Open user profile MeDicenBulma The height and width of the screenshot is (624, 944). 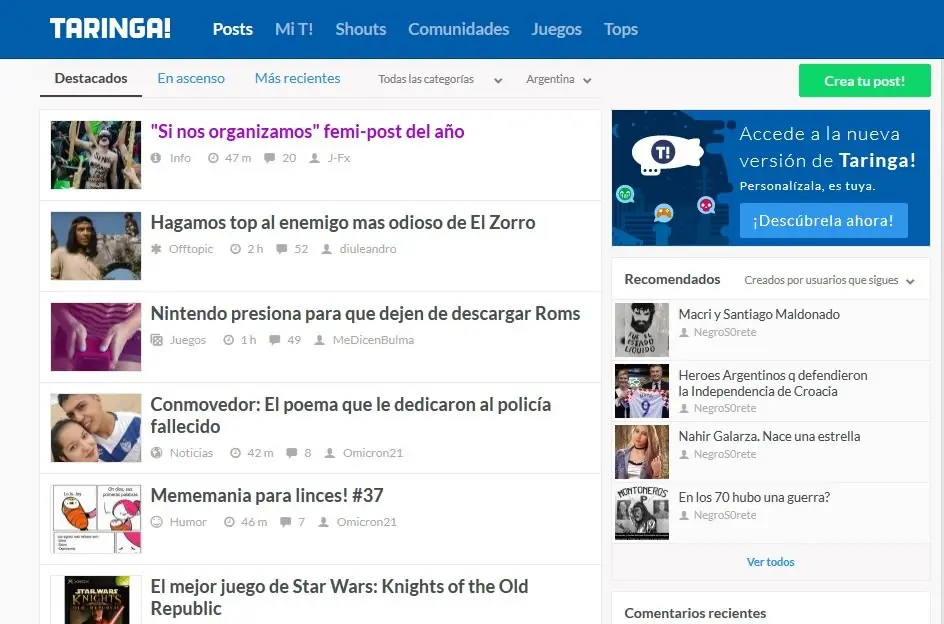pos(373,340)
